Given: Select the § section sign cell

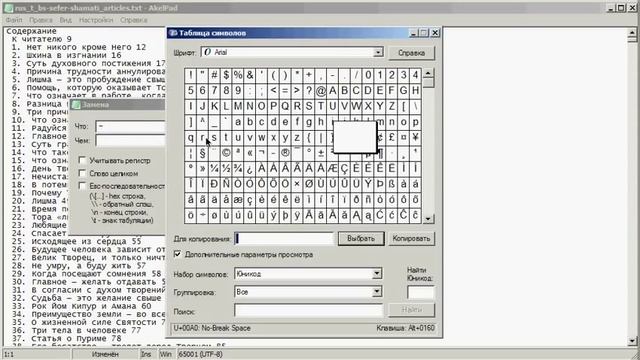Looking at the screenshot, I should [x=202, y=153].
